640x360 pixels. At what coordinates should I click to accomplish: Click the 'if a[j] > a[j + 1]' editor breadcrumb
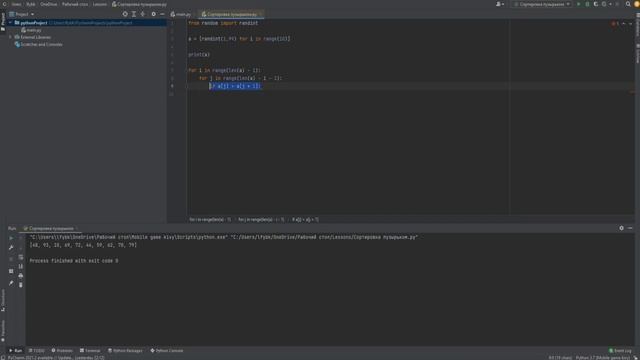(305, 220)
